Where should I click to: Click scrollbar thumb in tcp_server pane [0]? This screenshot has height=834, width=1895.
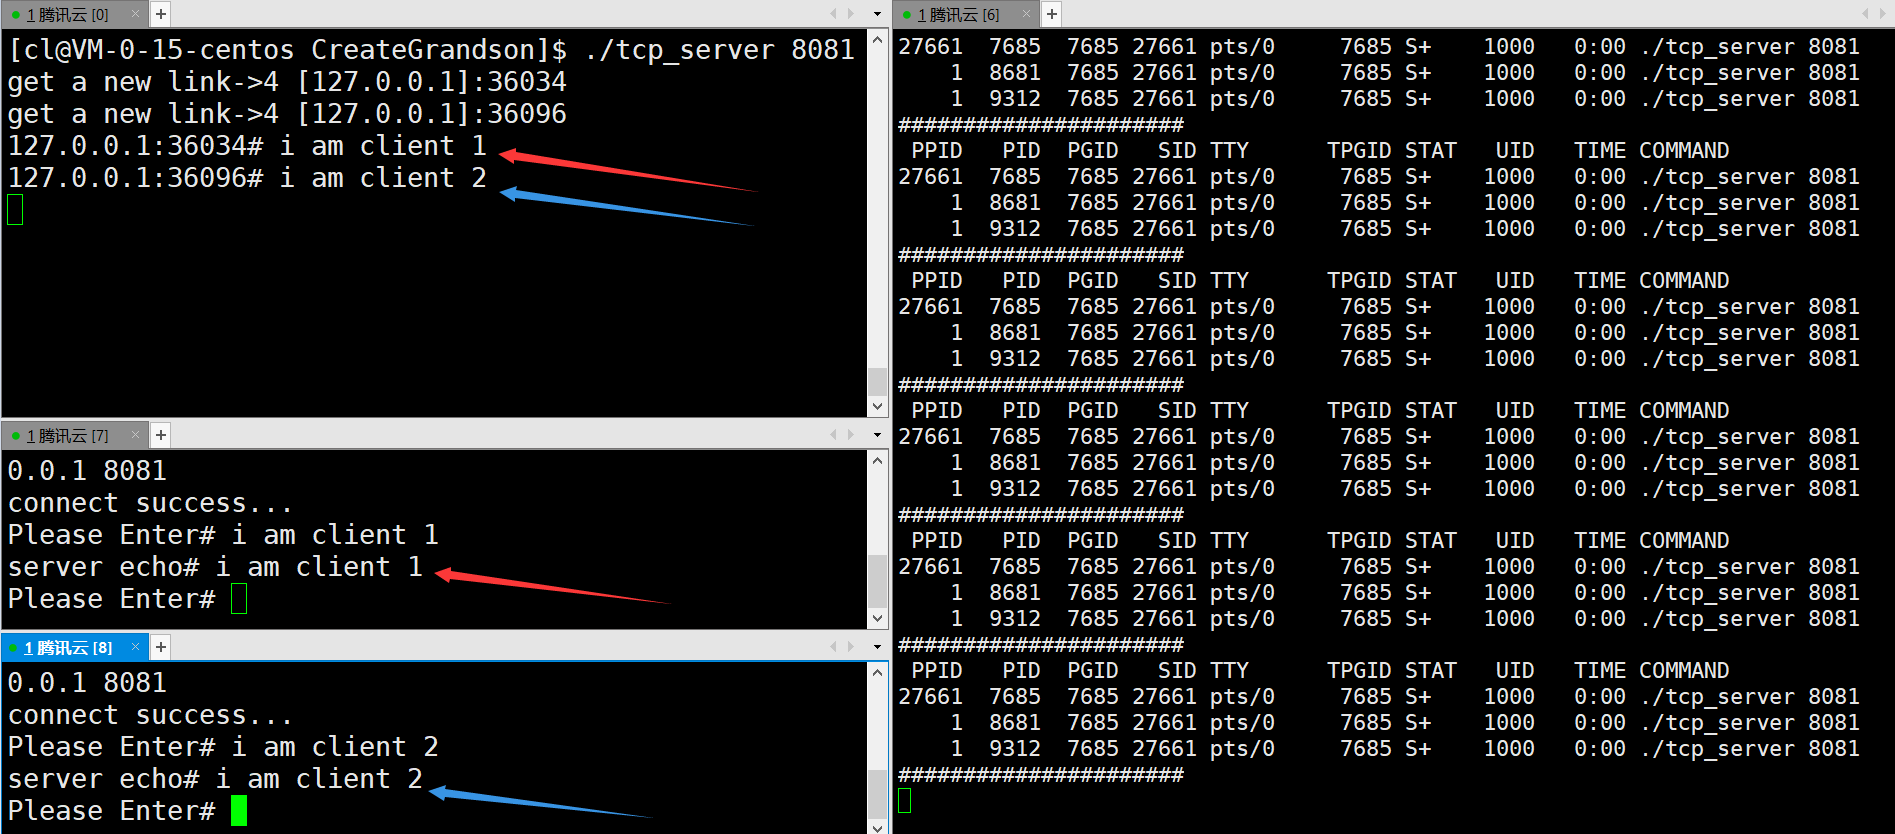pos(878,382)
